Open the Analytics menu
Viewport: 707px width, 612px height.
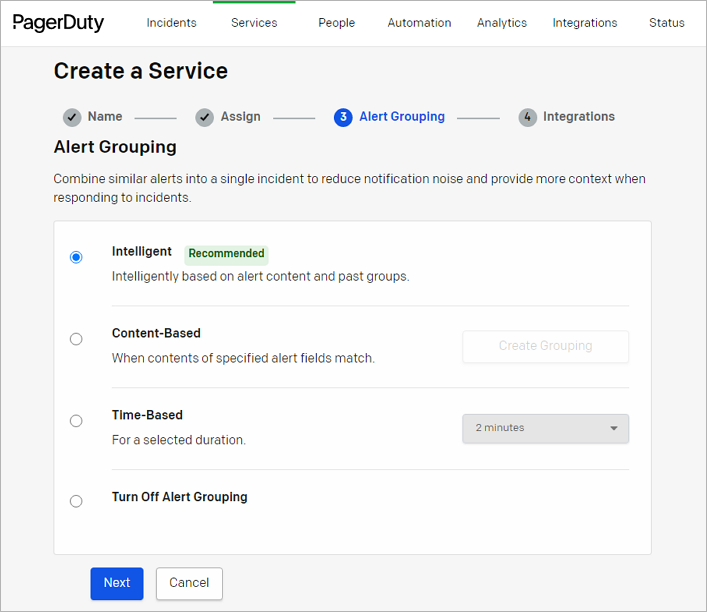click(502, 23)
